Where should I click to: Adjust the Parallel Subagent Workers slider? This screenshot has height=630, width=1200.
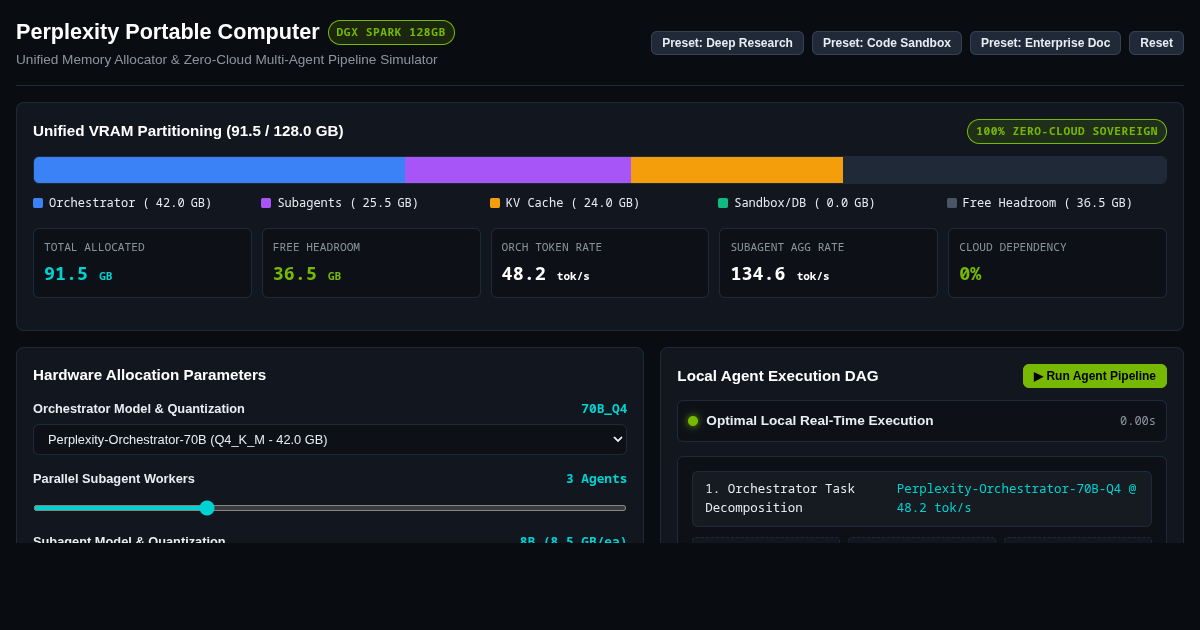[x=330, y=508]
